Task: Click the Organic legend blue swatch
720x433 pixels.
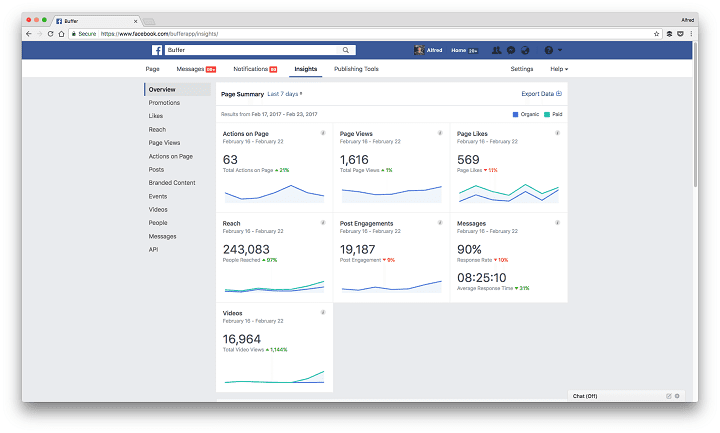Action: click(515, 114)
